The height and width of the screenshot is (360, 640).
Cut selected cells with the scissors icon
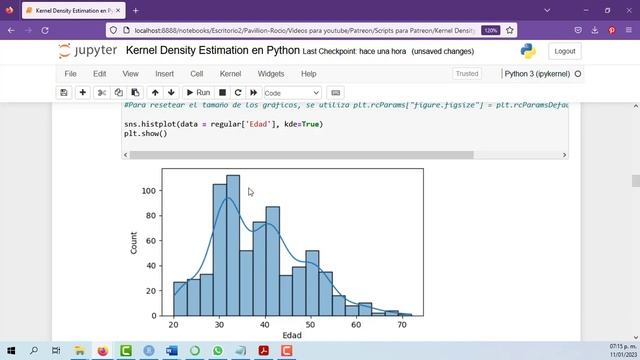(102, 93)
